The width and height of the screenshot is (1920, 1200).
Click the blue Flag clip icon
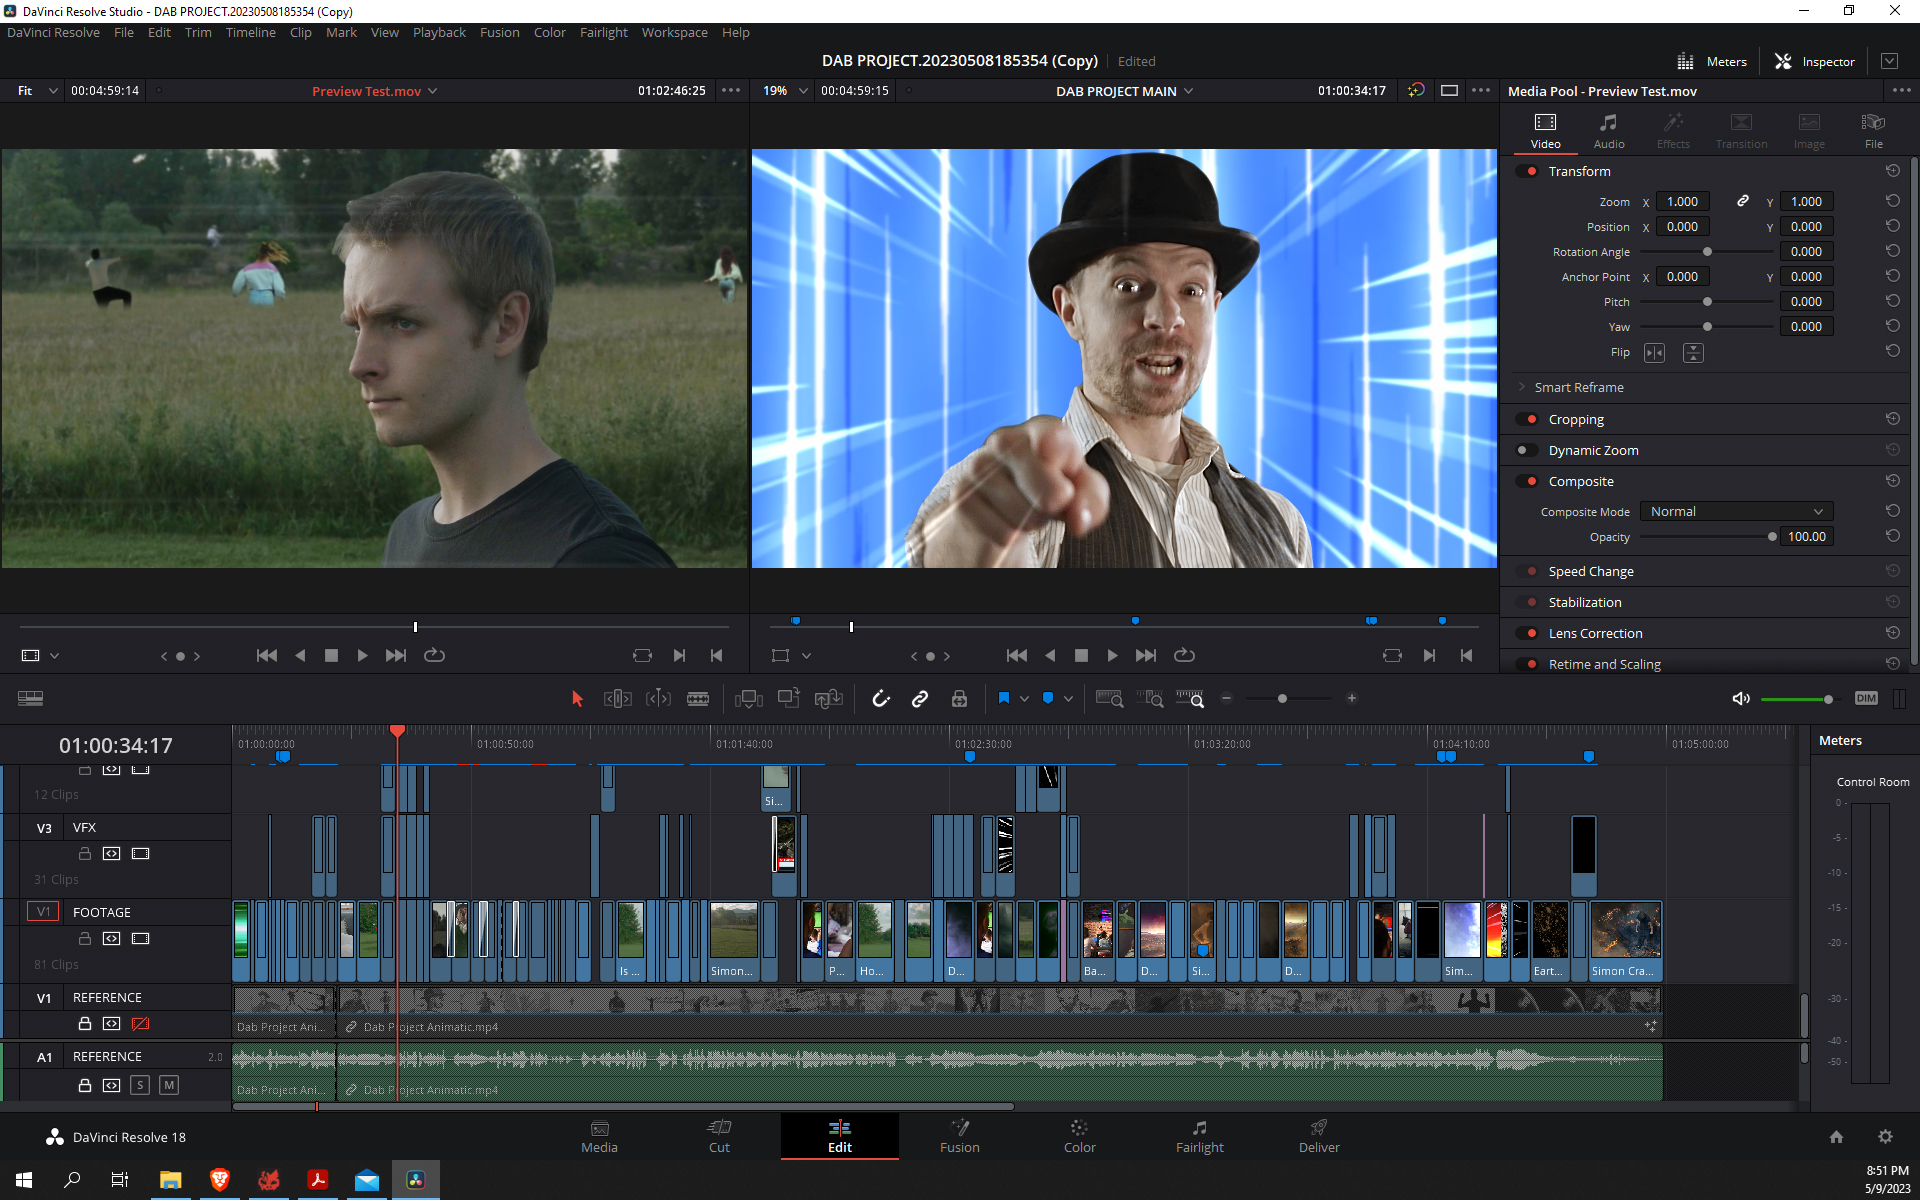click(x=1004, y=698)
